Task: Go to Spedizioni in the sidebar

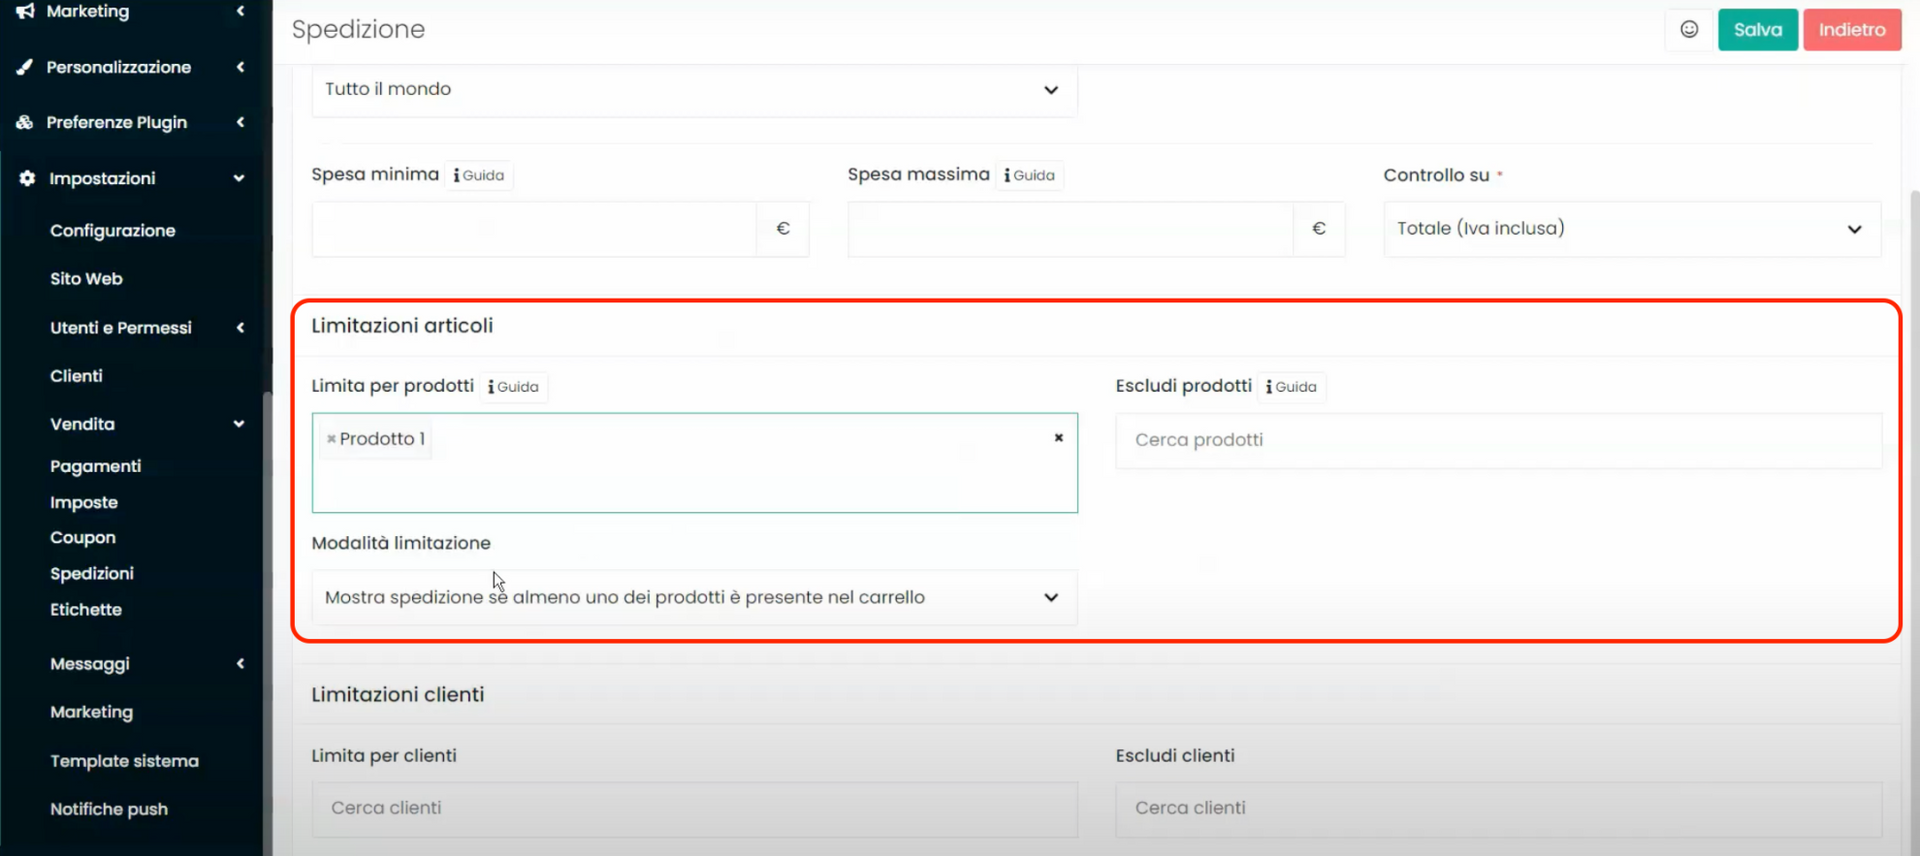Action: tap(92, 573)
